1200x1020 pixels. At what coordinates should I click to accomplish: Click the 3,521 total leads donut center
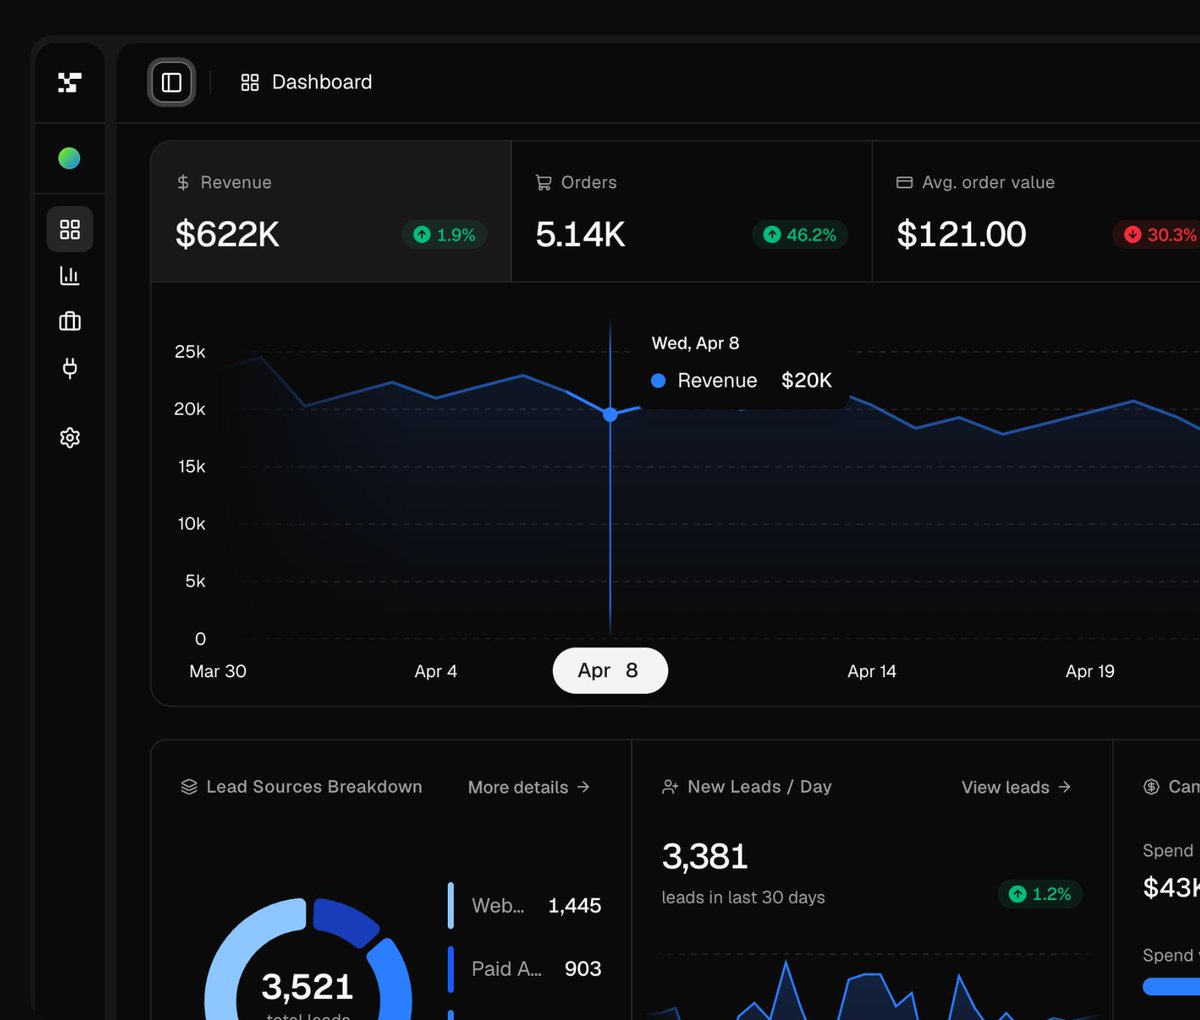307,987
